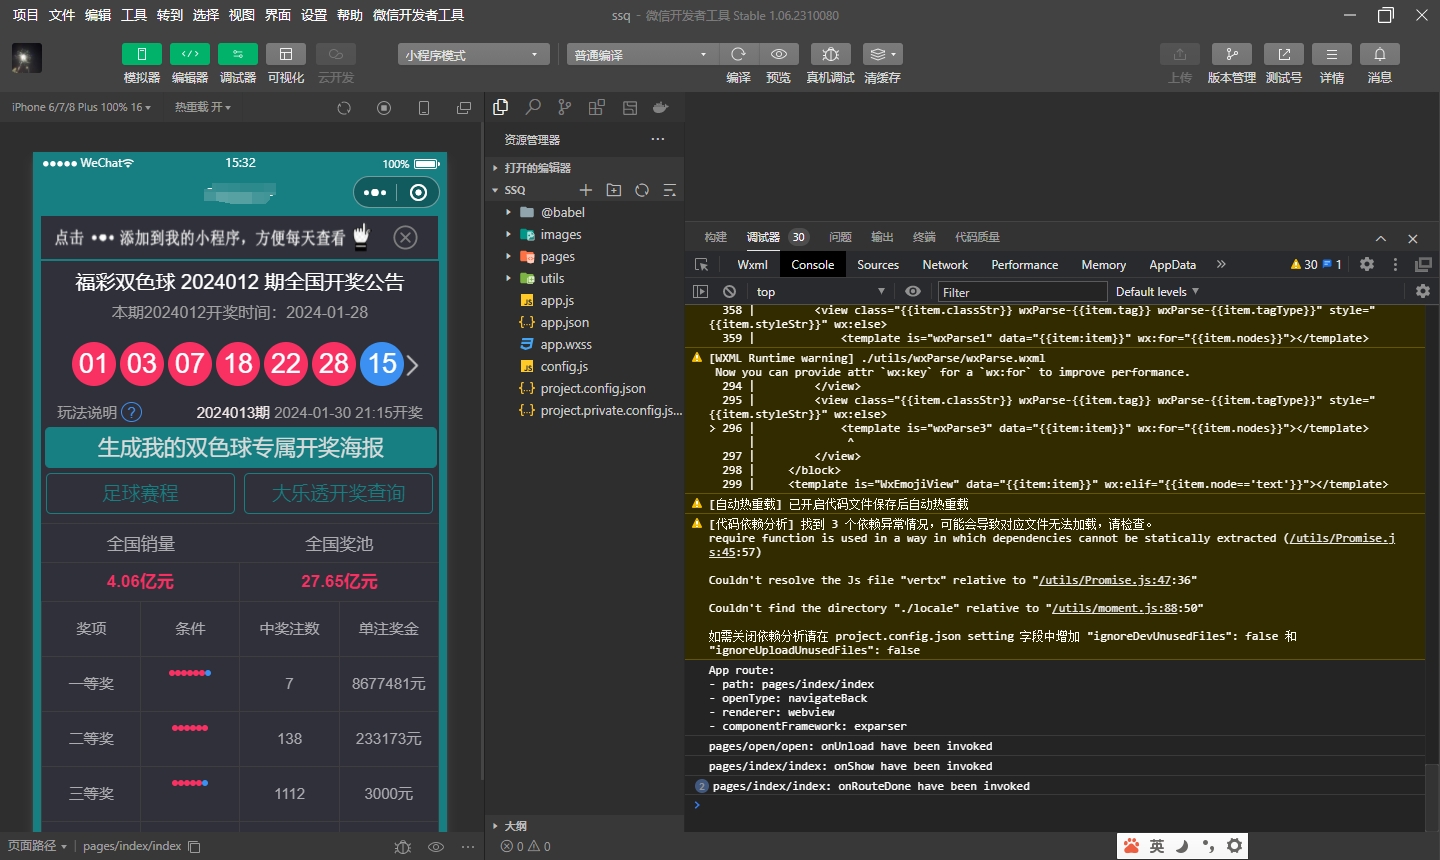This screenshot has height=860, width=1440.
Task: Open the Default levels dropdown
Action: point(1157,291)
